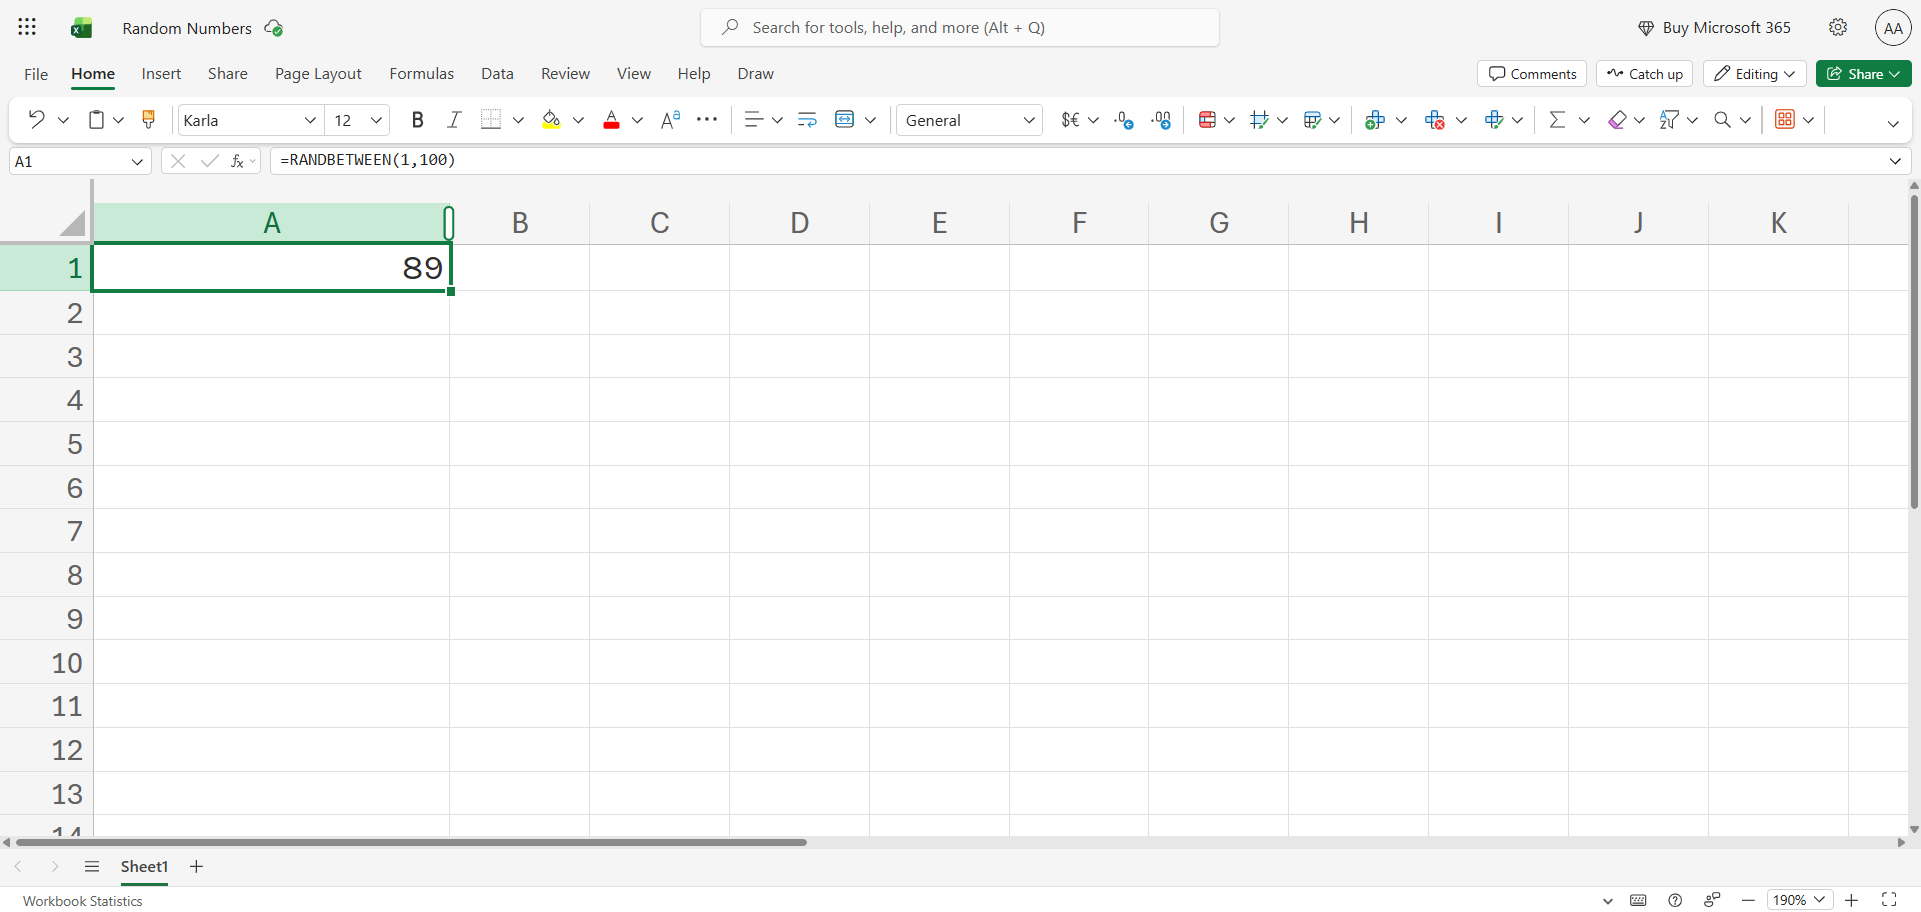Image resolution: width=1921 pixels, height=912 pixels.
Task: Apply yellow fill color bucket
Action: (x=551, y=120)
